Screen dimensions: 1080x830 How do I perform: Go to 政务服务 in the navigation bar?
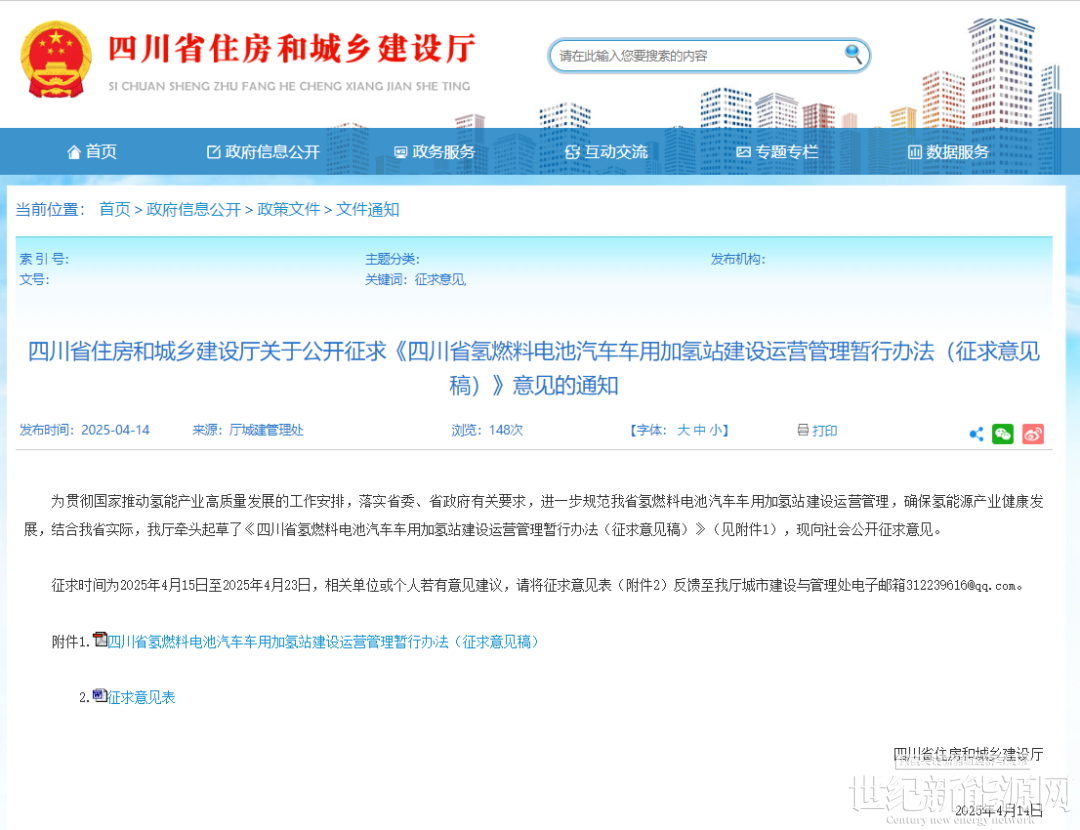click(435, 152)
